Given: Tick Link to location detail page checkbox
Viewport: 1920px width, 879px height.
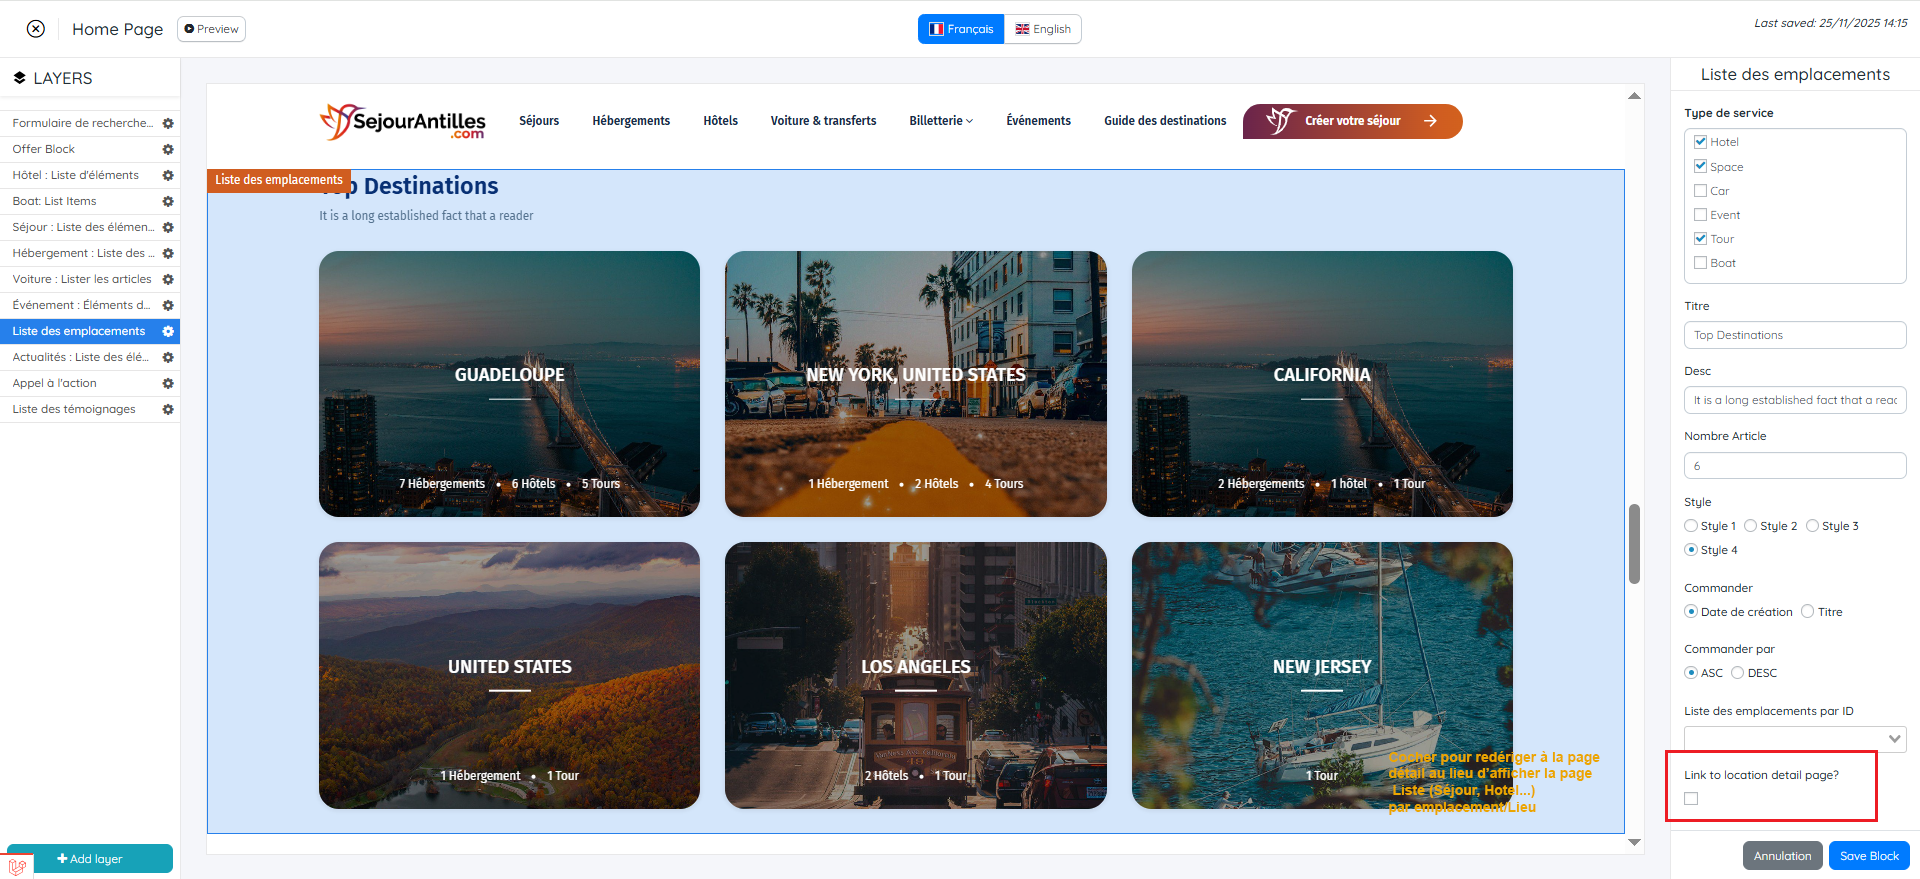Looking at the screenshot, I should pyautogui.click(x=1691, y=798).
